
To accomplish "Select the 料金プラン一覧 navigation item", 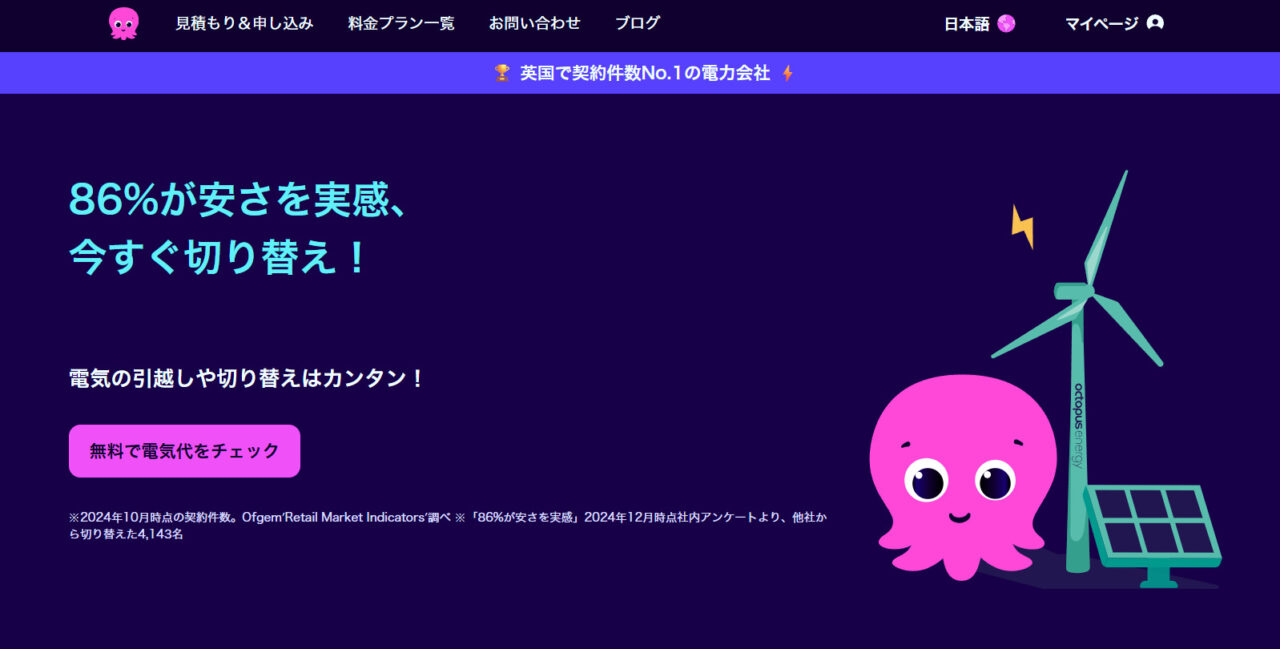I will pyautogui.click(x=400, y=22).
